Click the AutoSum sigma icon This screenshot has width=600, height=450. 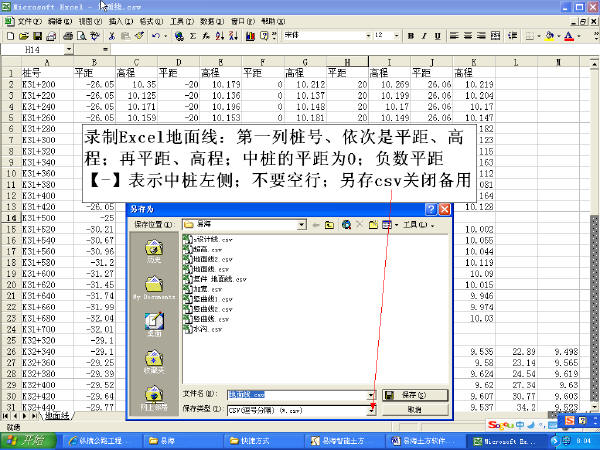193,36
